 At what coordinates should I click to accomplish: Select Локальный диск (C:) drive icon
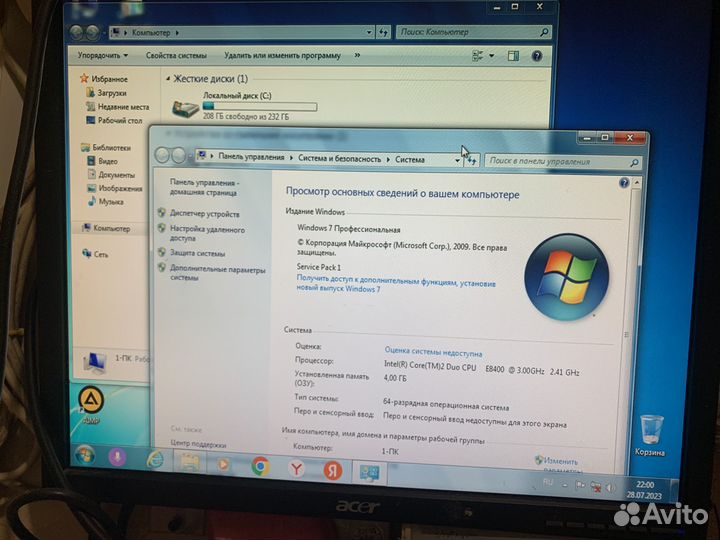tap(185, 108)
